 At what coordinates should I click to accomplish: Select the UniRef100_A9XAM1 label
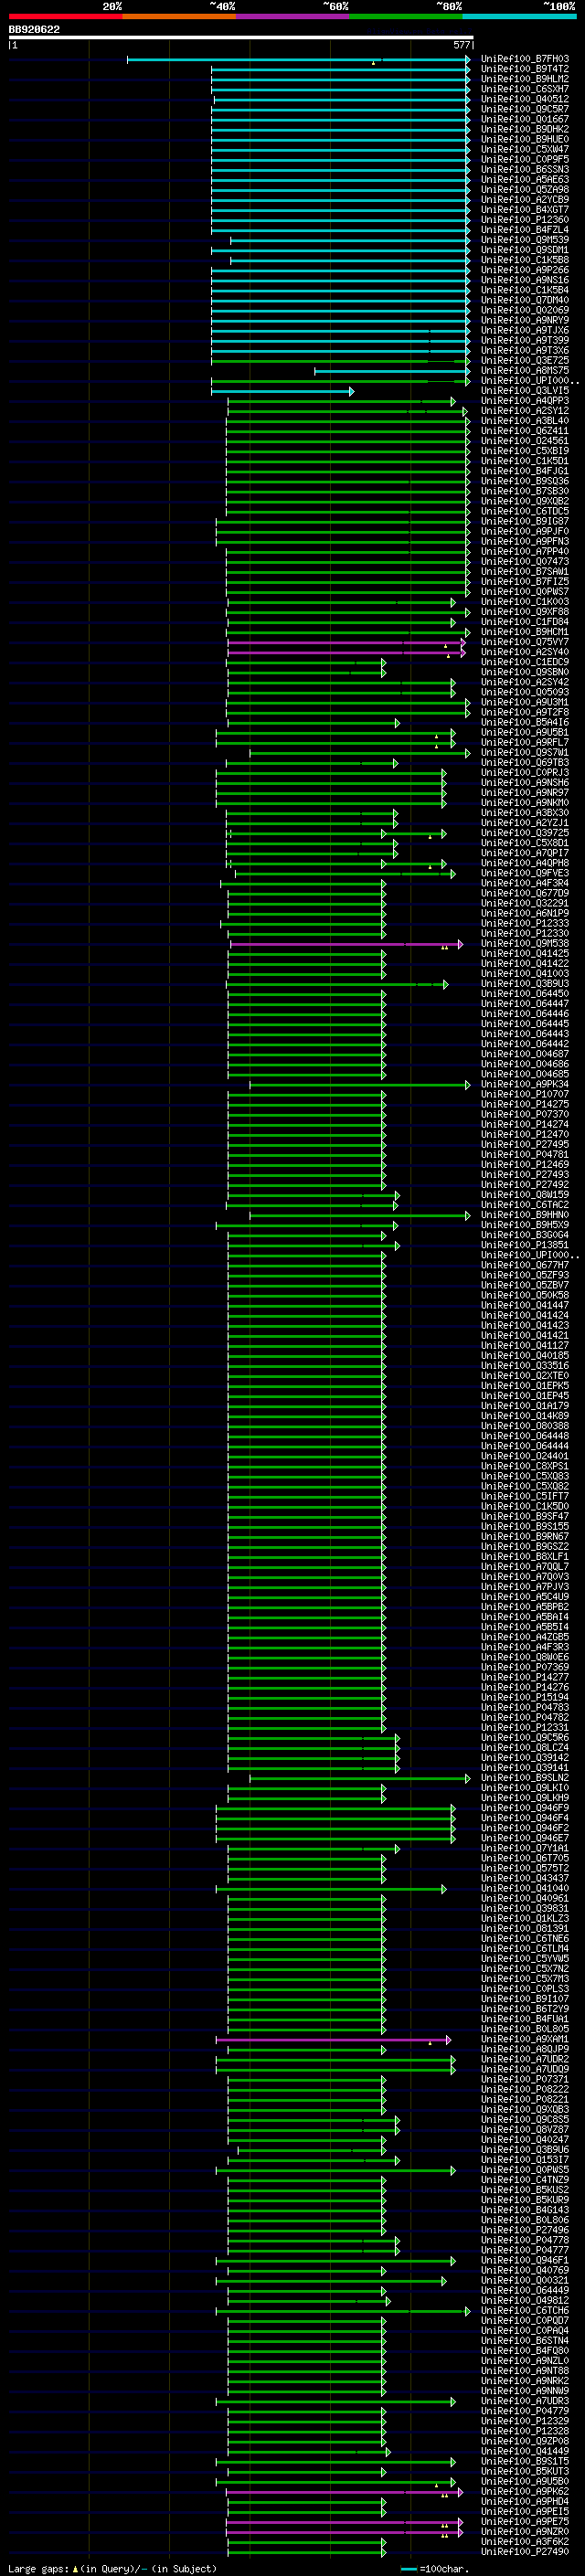pos(525,2040)
